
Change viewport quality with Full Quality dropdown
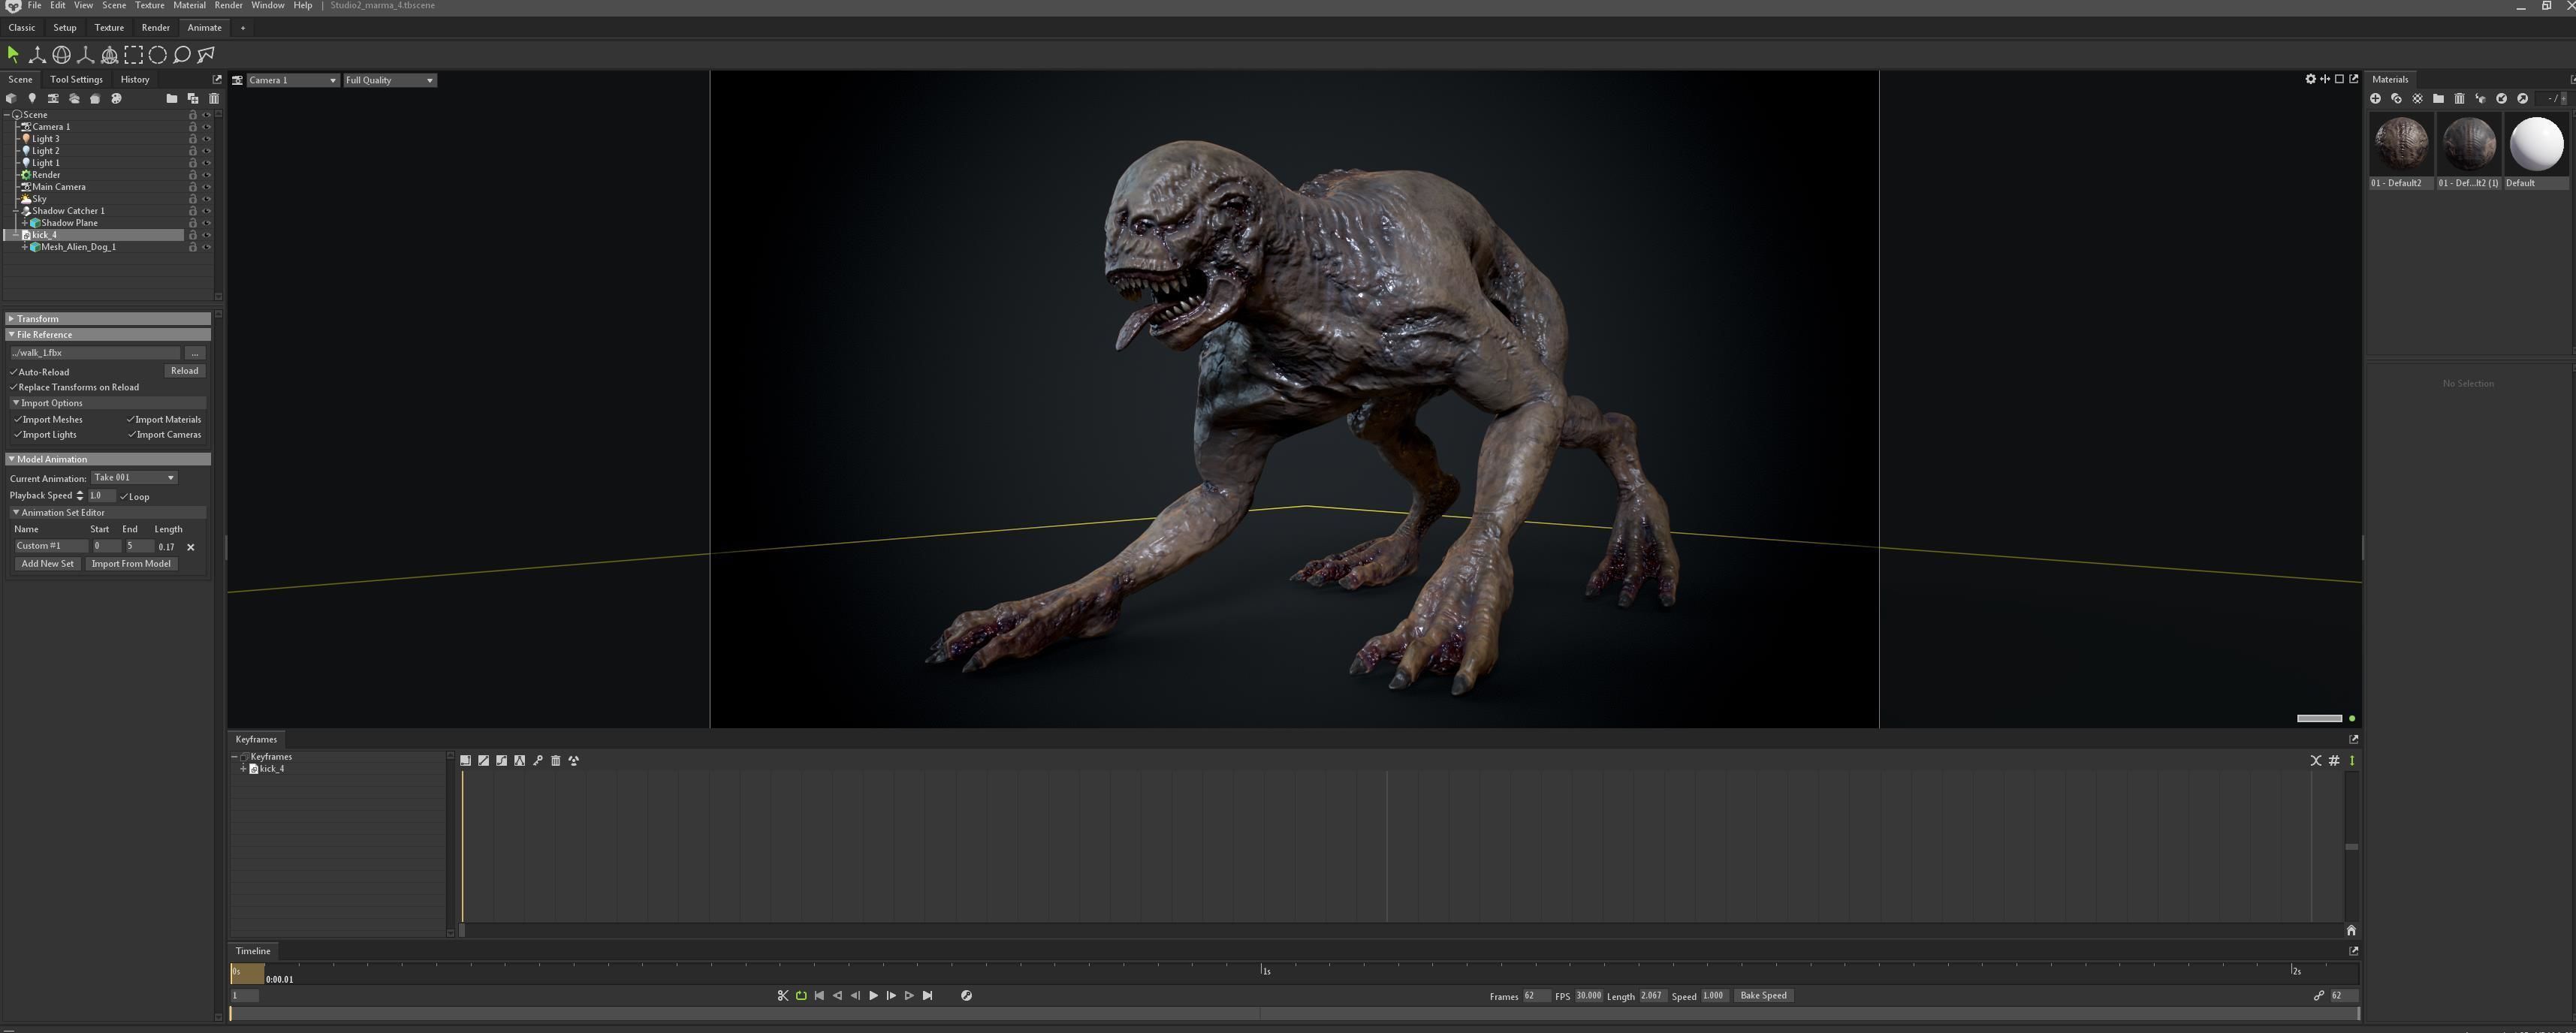(x=389, y=80)
